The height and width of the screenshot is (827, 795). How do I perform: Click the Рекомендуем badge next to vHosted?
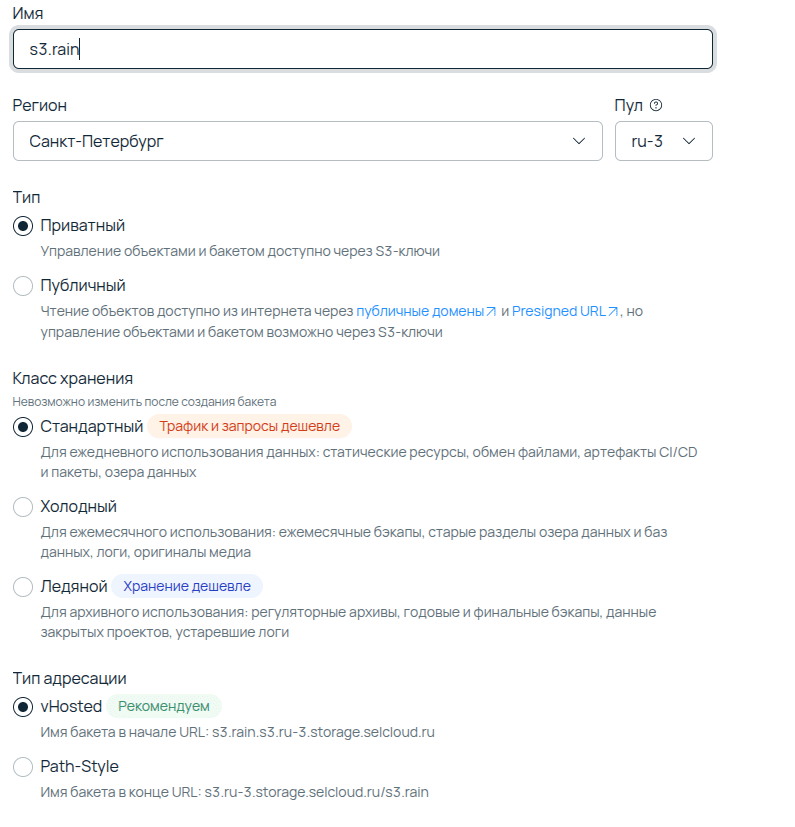(x=164, y=707)
